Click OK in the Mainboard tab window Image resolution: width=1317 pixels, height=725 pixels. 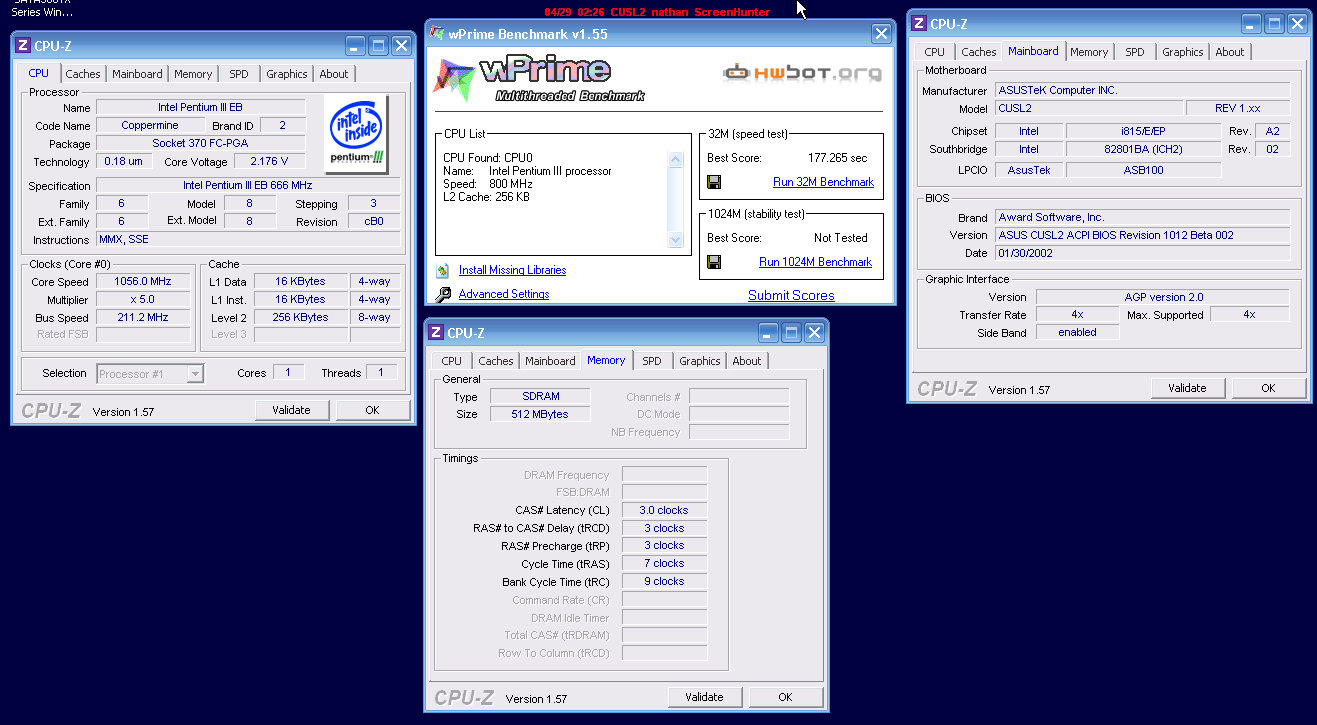[x=1268, y=388]
